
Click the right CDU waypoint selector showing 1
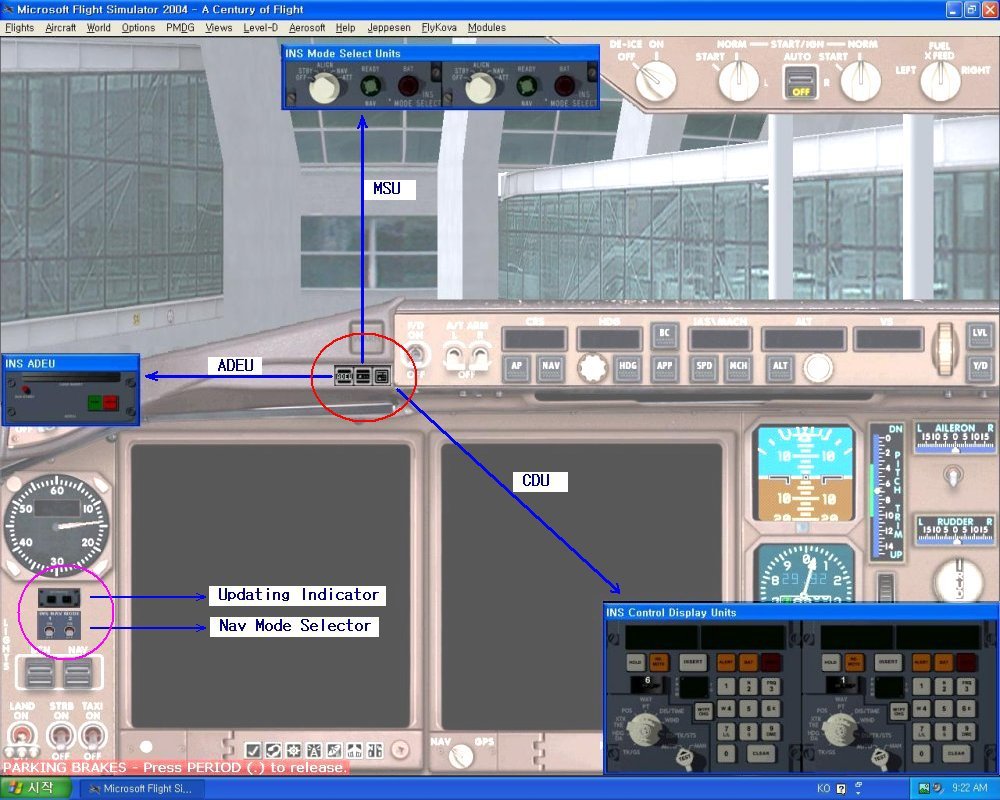click(x=842, y=685)
